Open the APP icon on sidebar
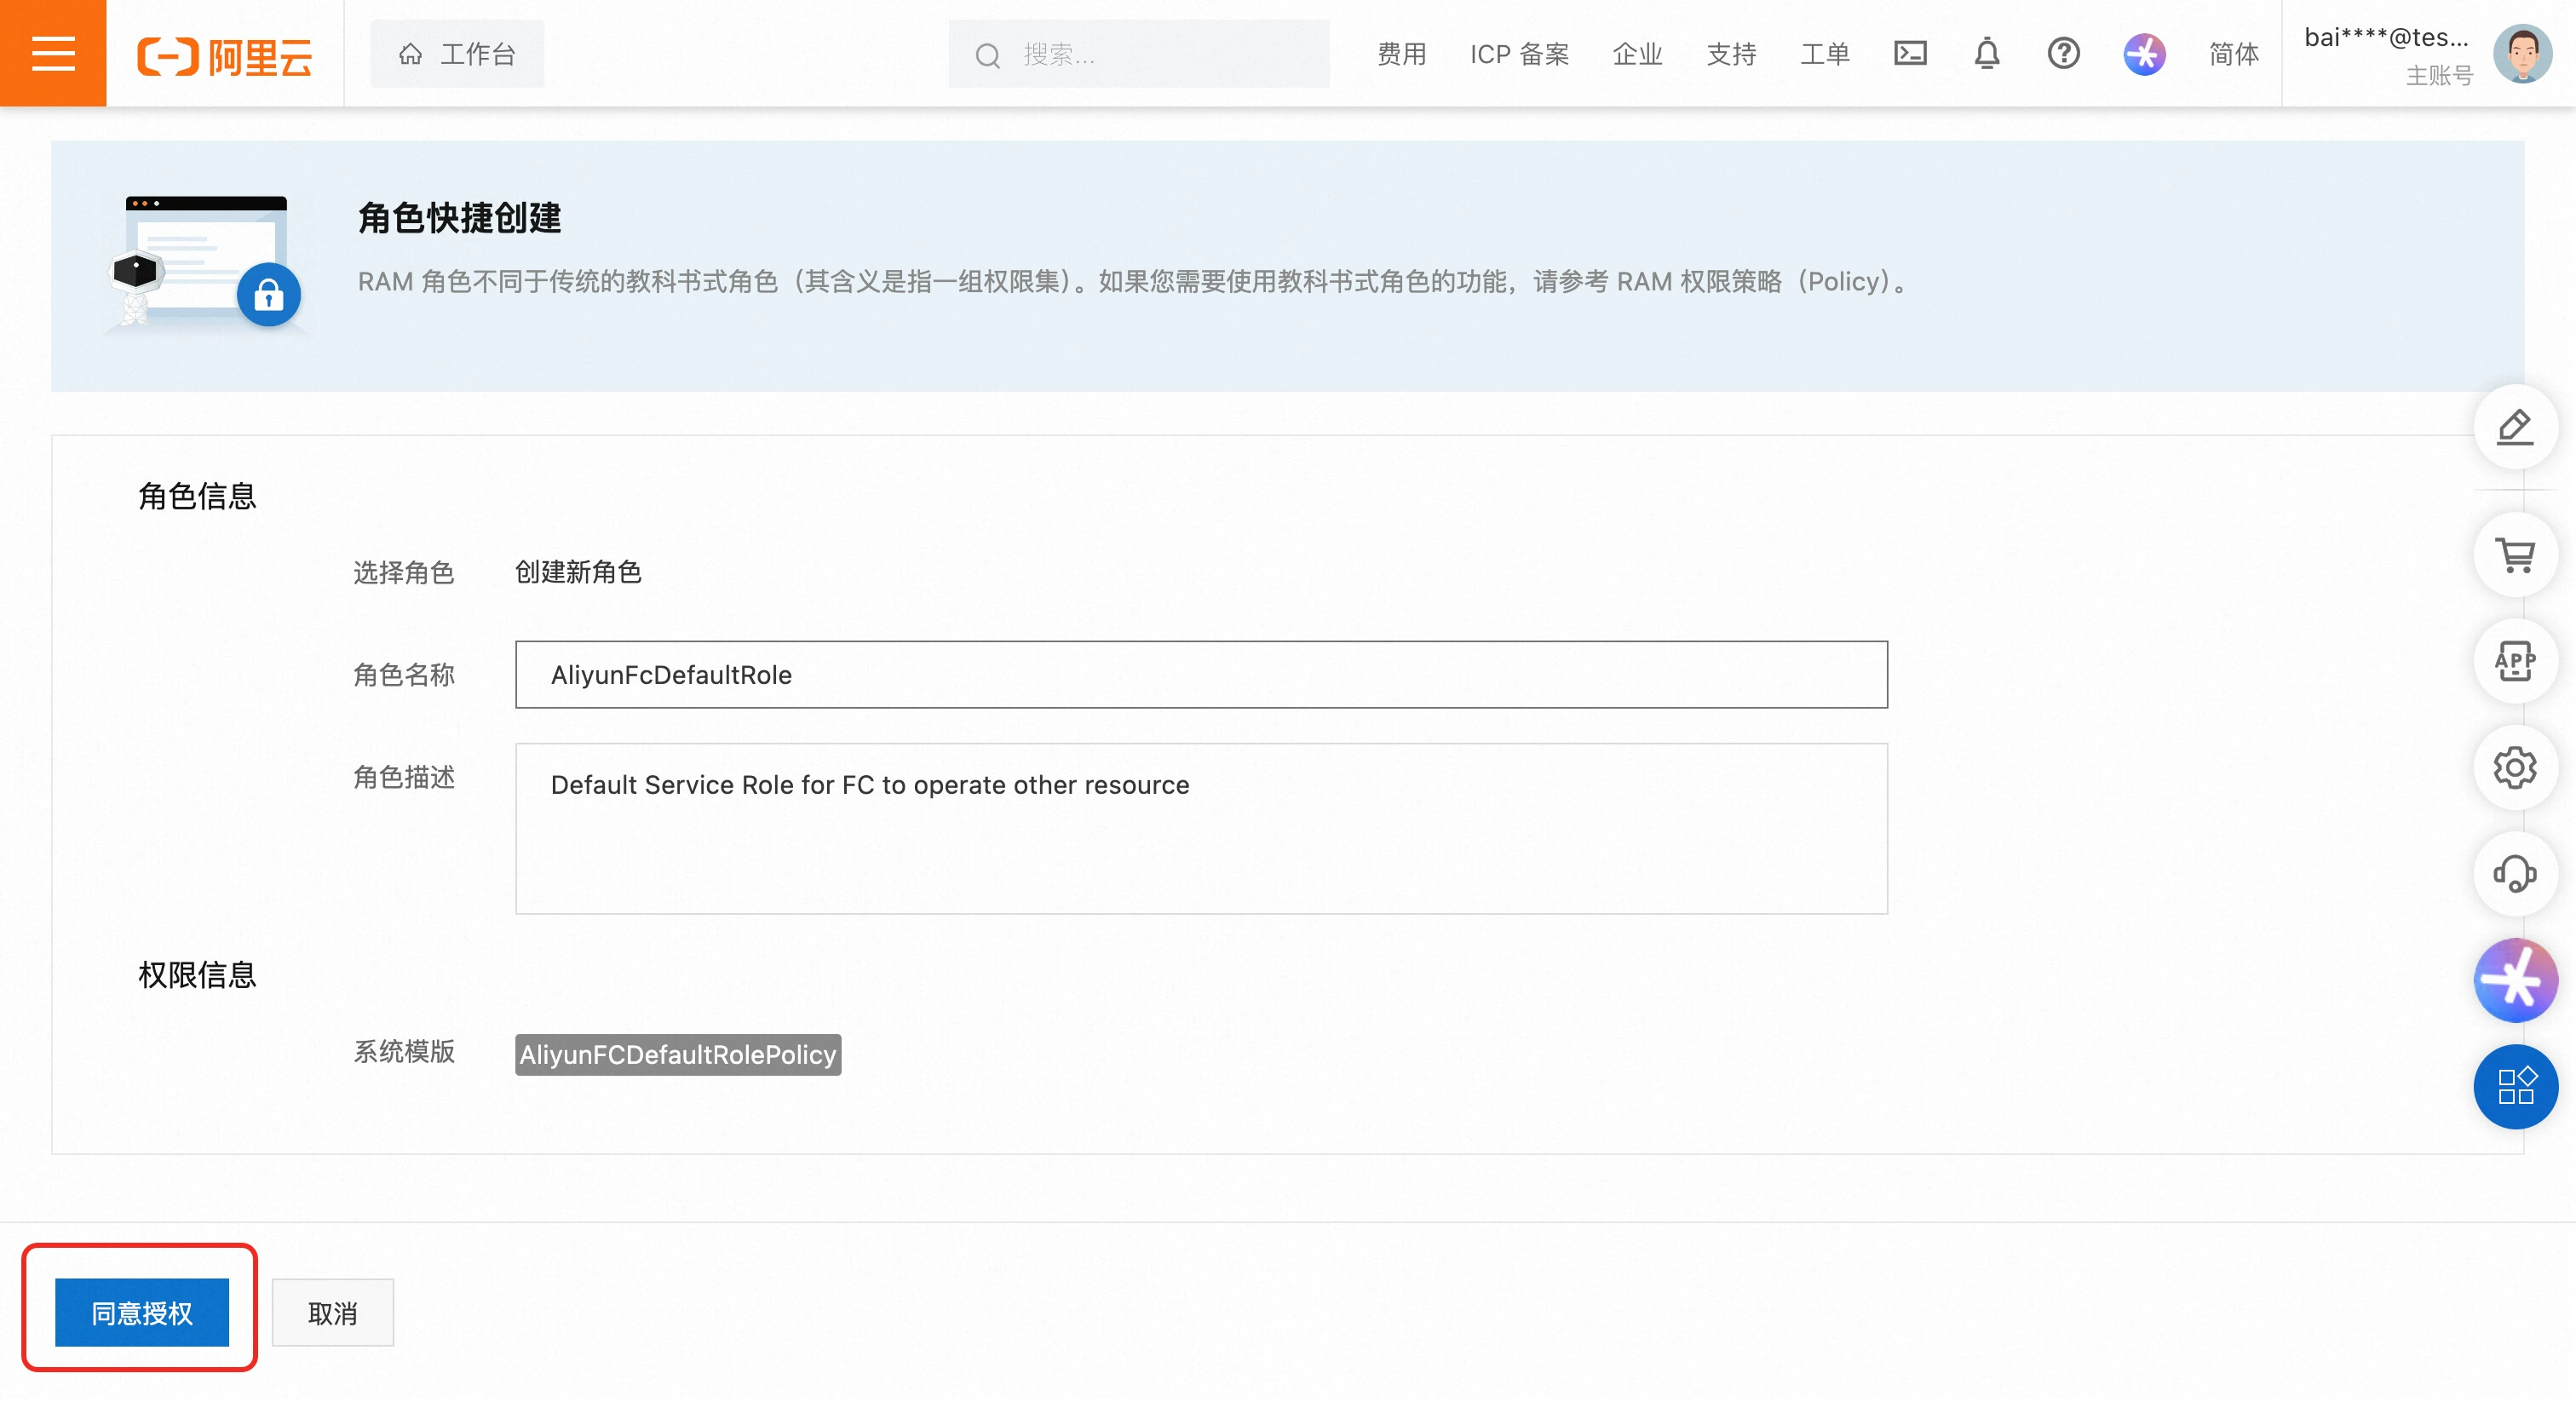 [2515, 661]
